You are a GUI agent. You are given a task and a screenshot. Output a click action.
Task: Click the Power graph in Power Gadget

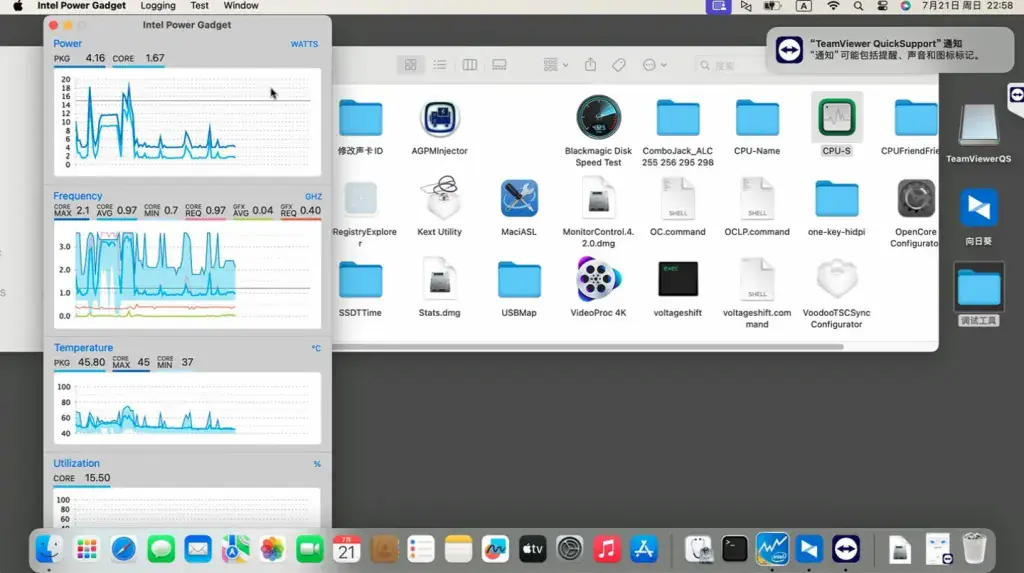tap(187, 122)
